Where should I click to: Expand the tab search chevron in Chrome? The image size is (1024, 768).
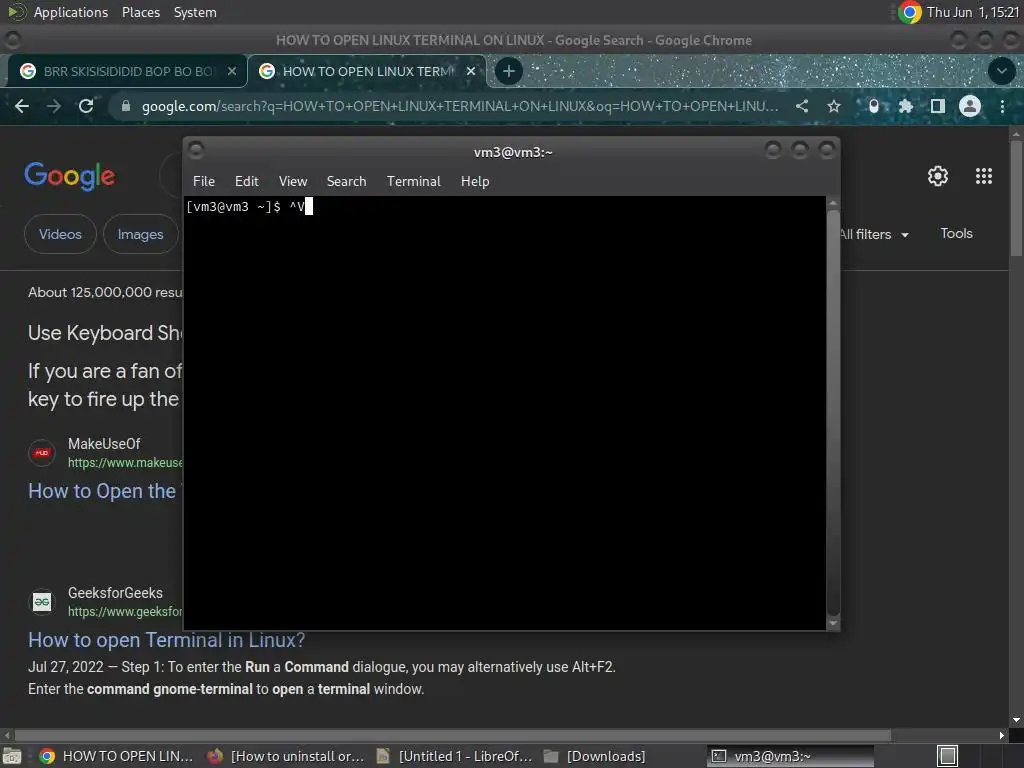point(1001,71)
